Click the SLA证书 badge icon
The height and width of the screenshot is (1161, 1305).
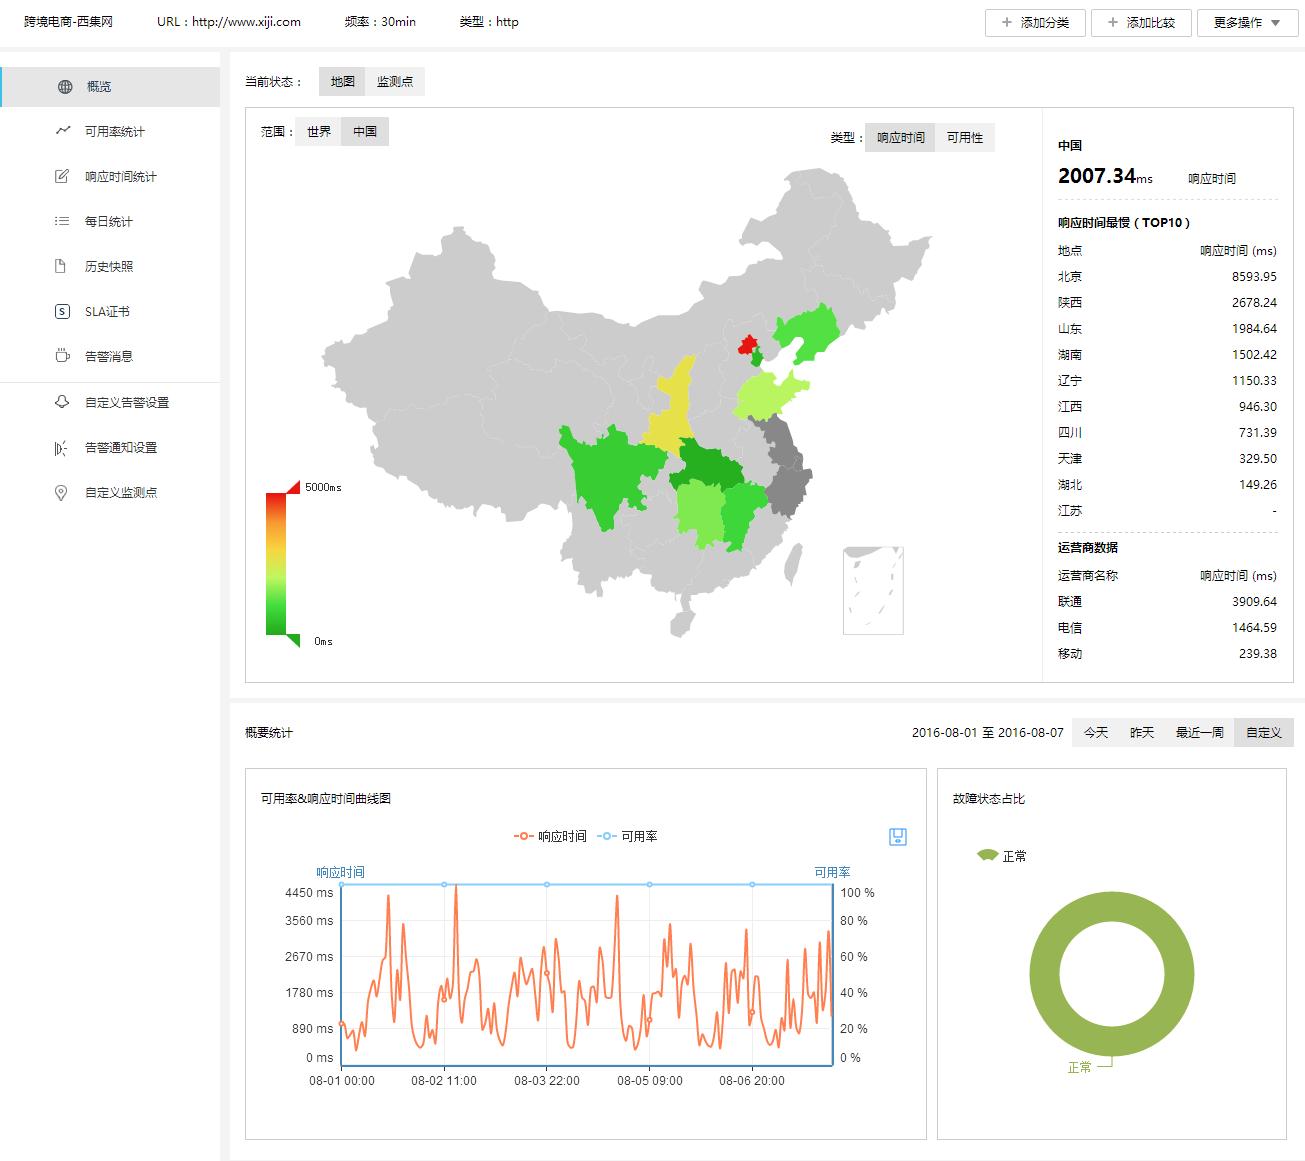(x=62, y=312)
